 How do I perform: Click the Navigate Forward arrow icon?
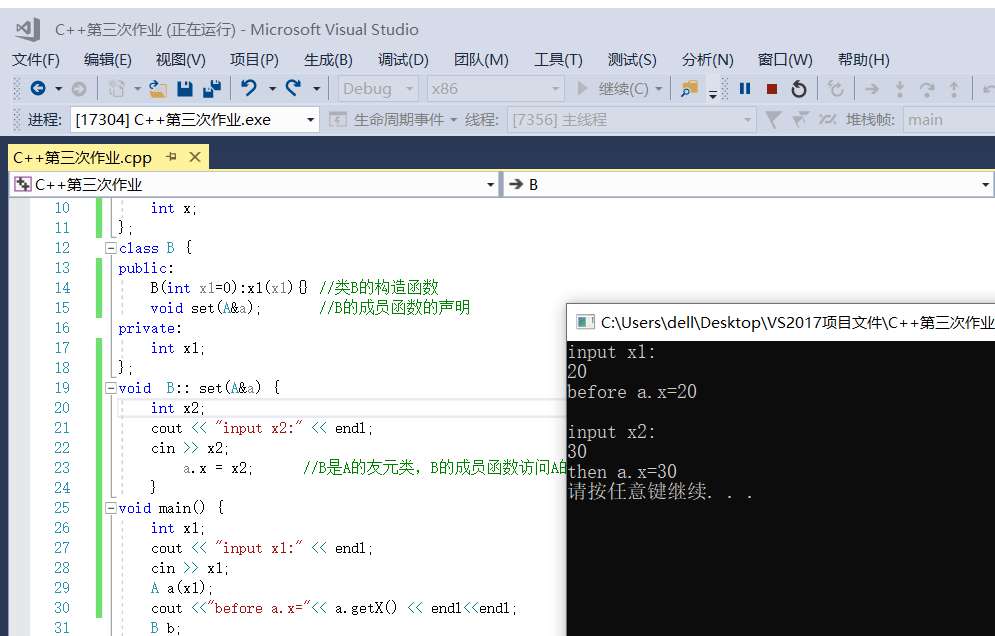79,89
